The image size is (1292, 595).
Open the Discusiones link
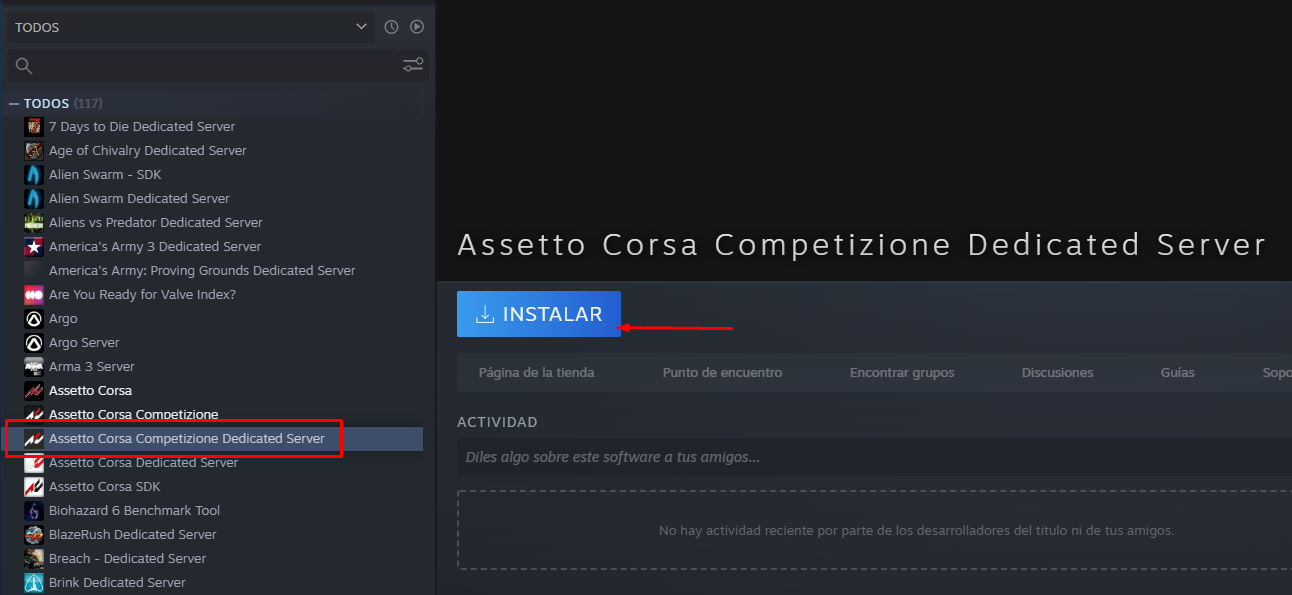pyautogui.click(x=1057, y=373)
